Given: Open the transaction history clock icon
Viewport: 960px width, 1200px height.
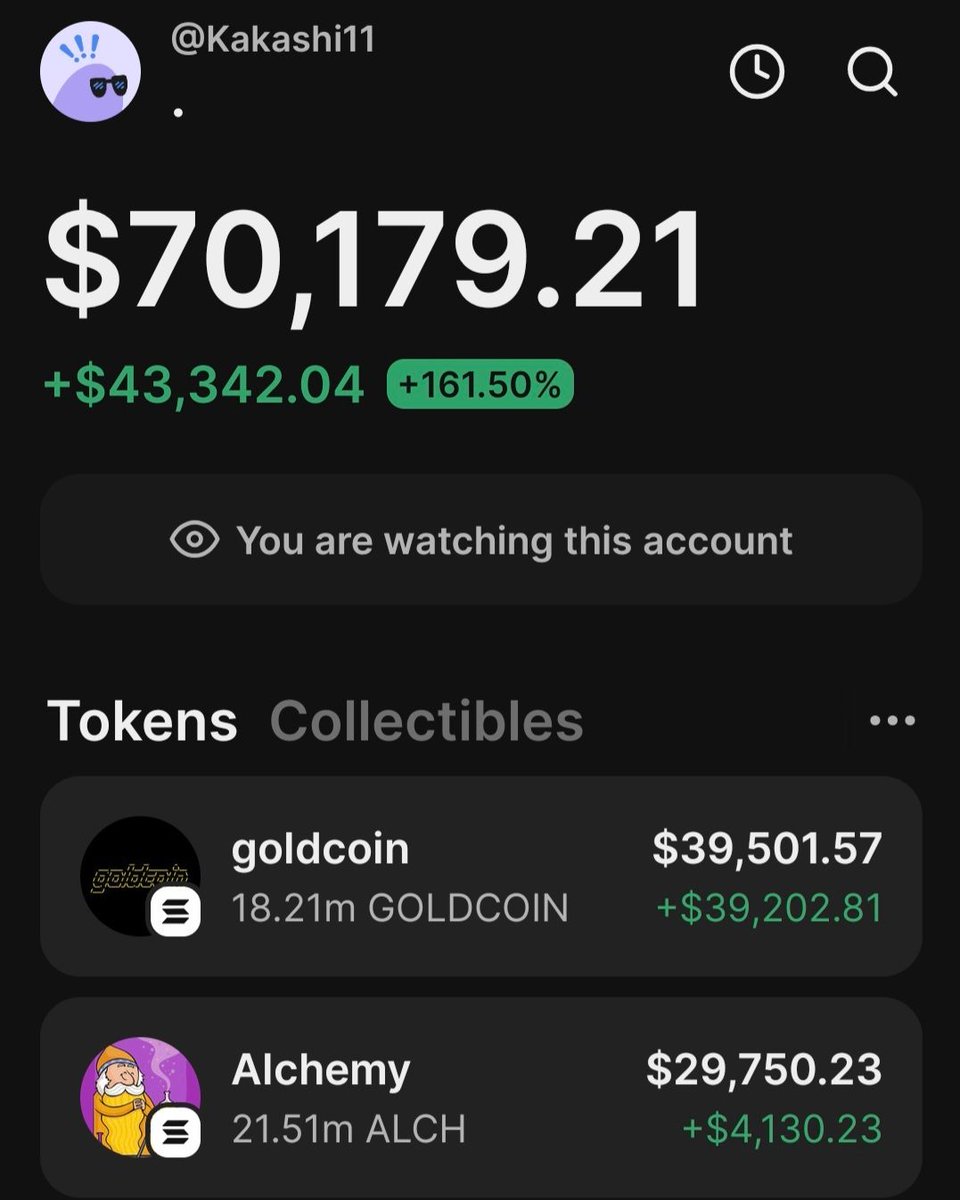Looking at the screenshot, I should 757,72.
